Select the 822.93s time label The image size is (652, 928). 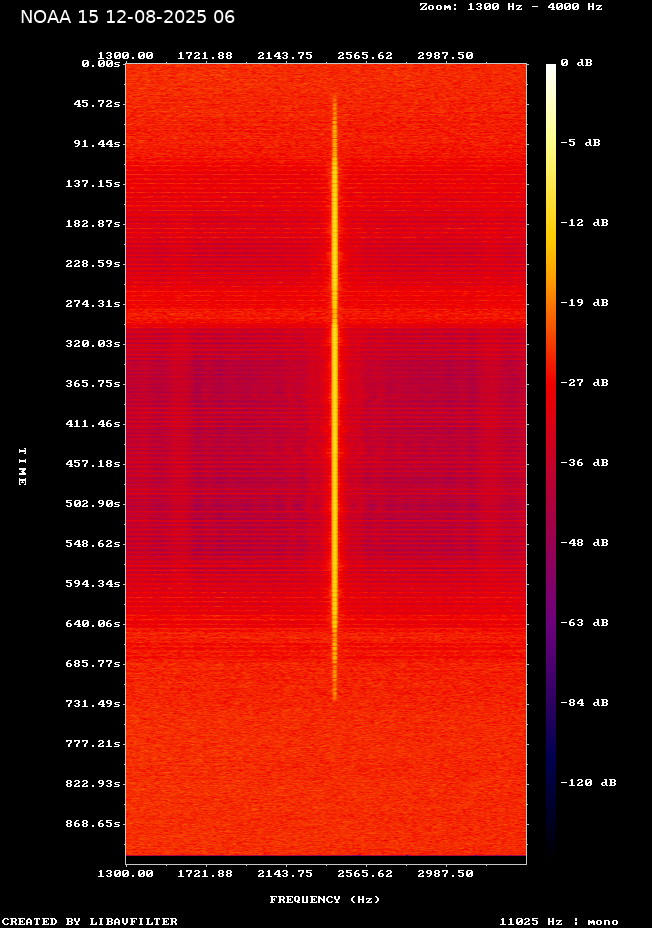coord(93,784)
